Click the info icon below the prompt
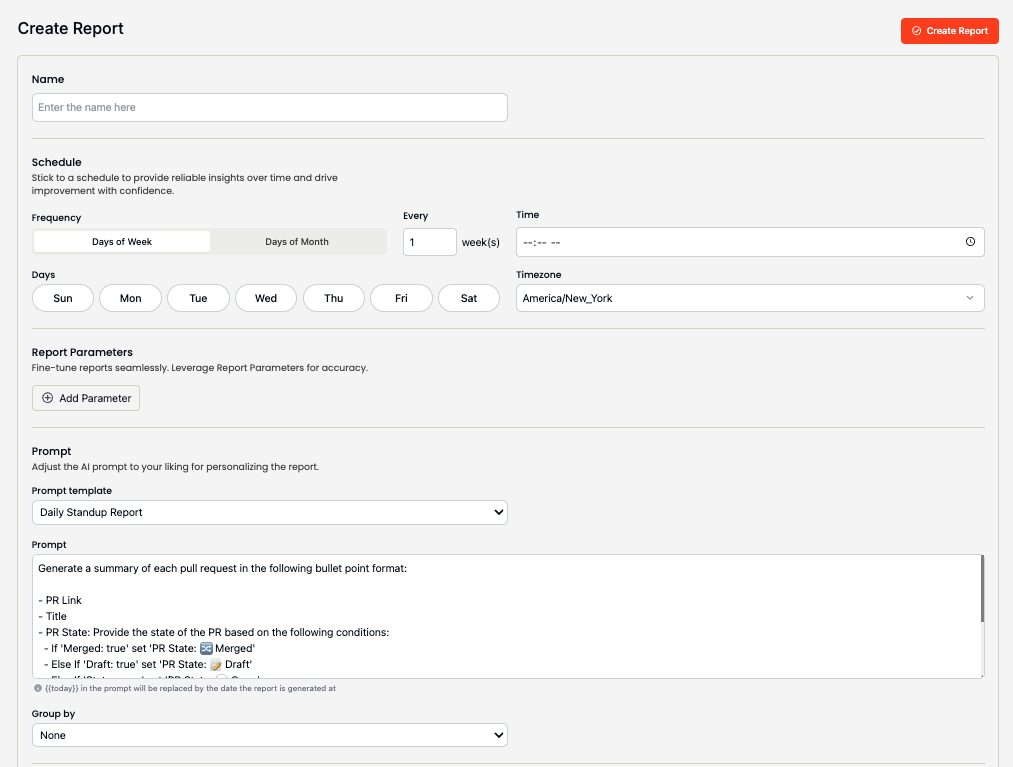The width and height of the screenshot is (1013, 767). [37, 688]
